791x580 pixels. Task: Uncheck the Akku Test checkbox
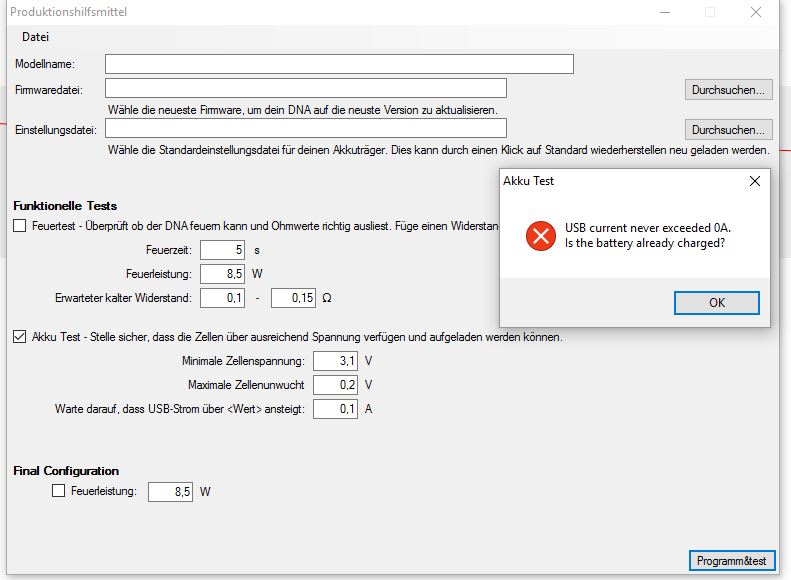(x=20, y=337)
